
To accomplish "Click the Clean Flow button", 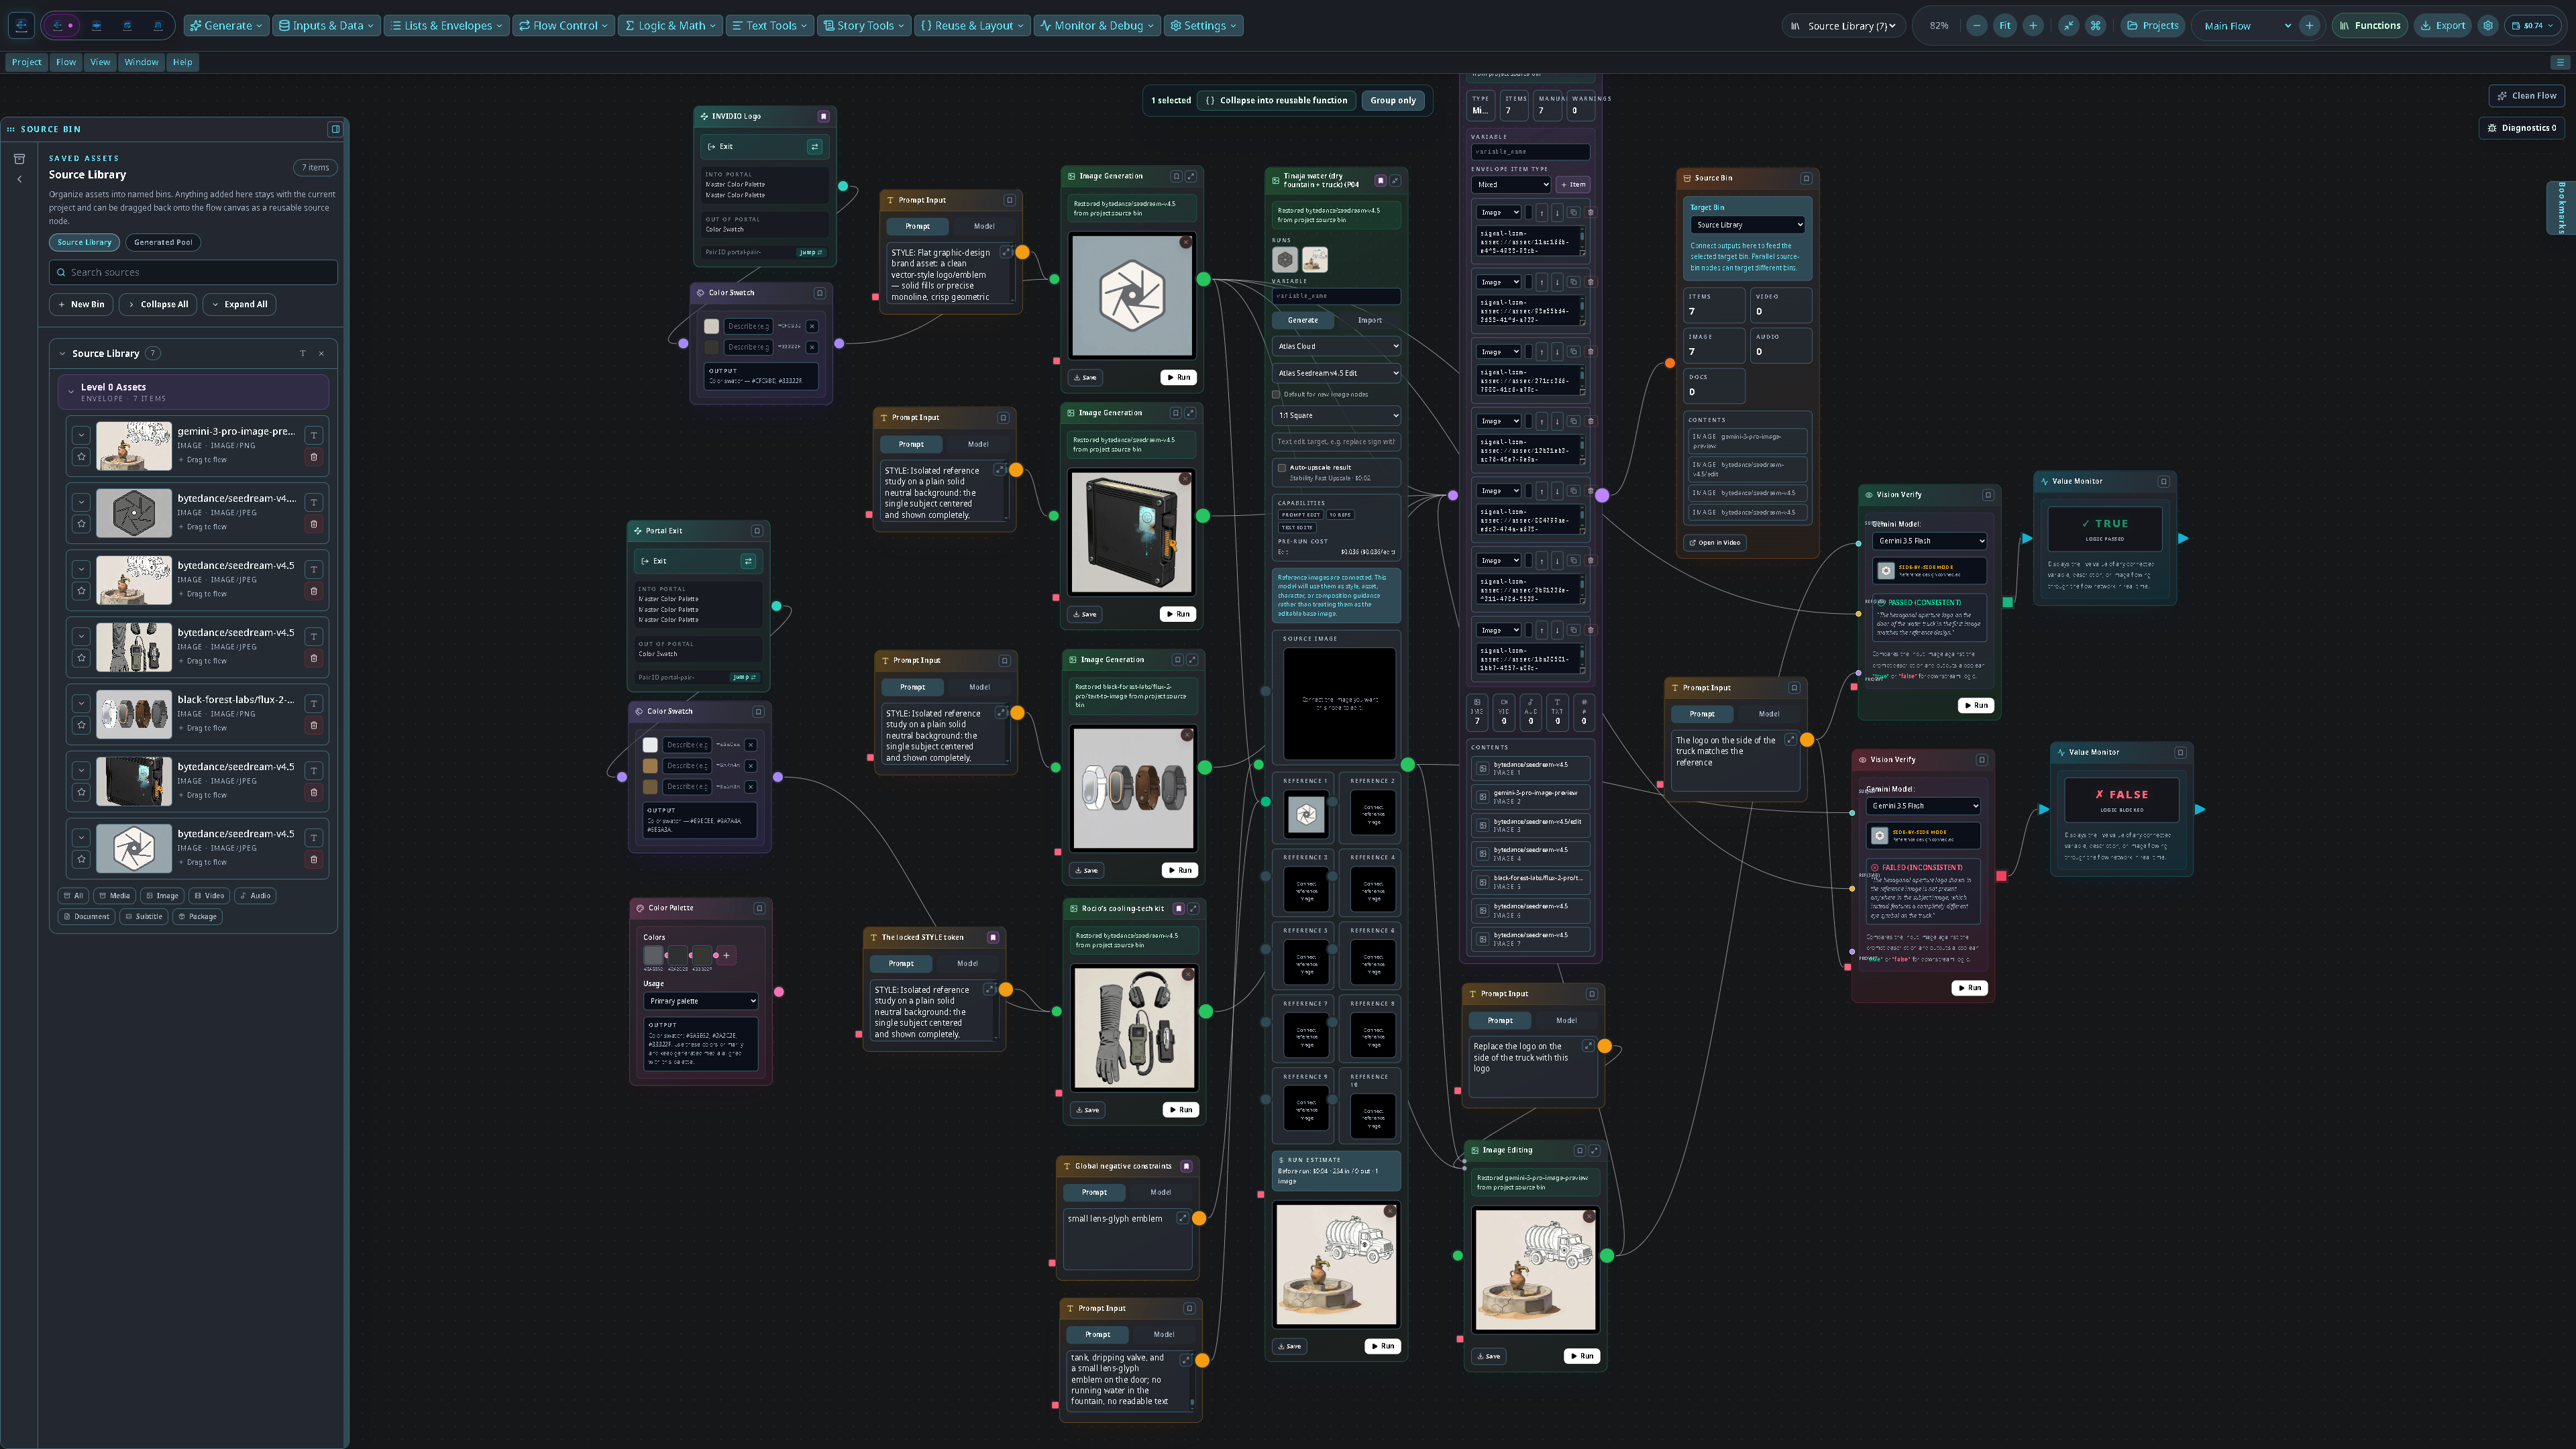I will click(2527, 96).
